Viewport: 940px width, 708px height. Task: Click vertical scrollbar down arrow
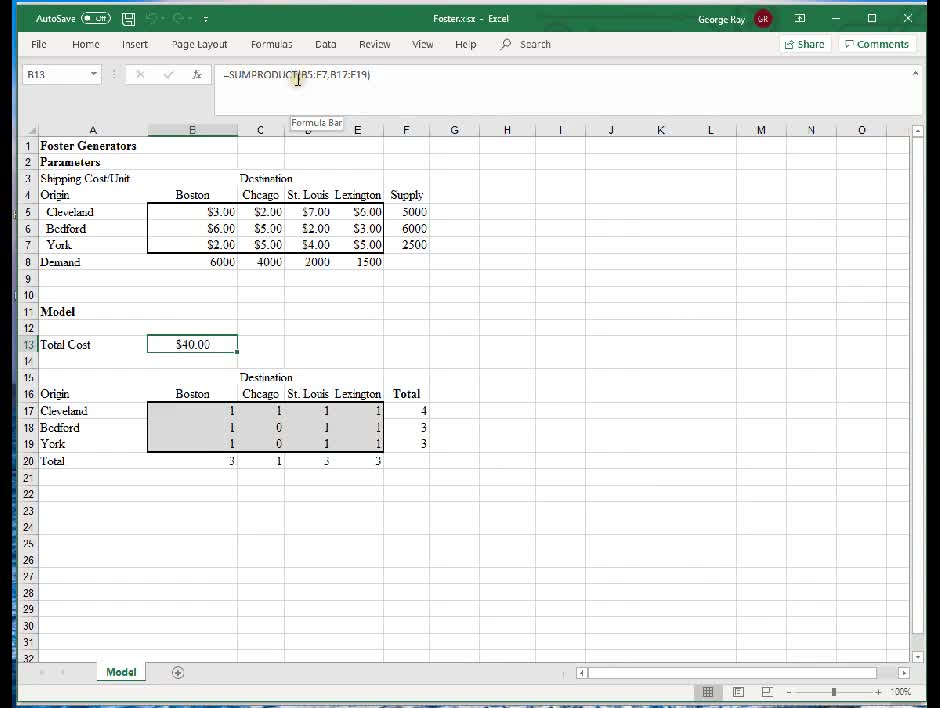pyautogui.click(x=917, y=657)
